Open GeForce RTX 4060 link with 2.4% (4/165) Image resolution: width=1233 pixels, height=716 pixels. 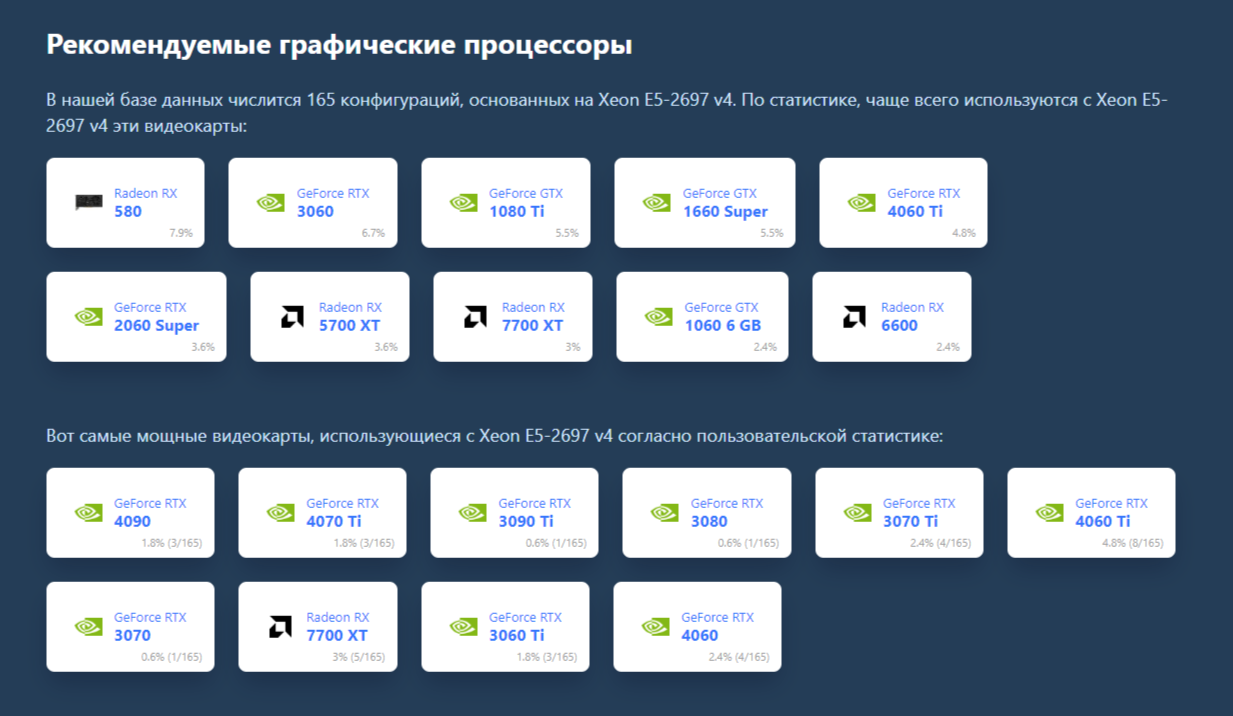pos(717,626)
